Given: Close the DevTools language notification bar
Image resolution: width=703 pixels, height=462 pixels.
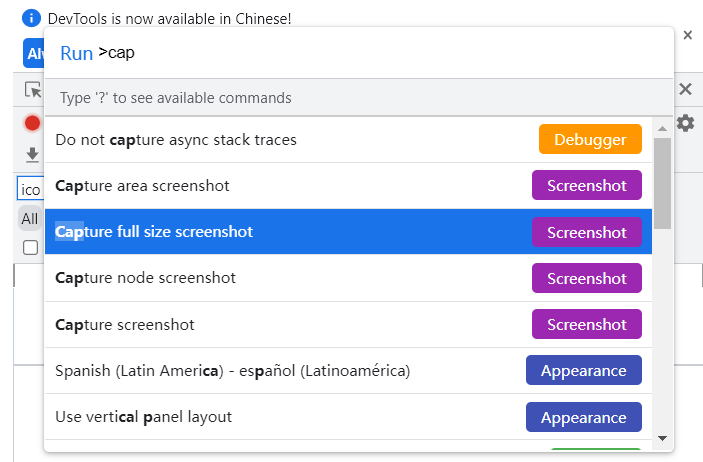Looking at the screenshot, I should pyautogui.click(x=688, y=35).
